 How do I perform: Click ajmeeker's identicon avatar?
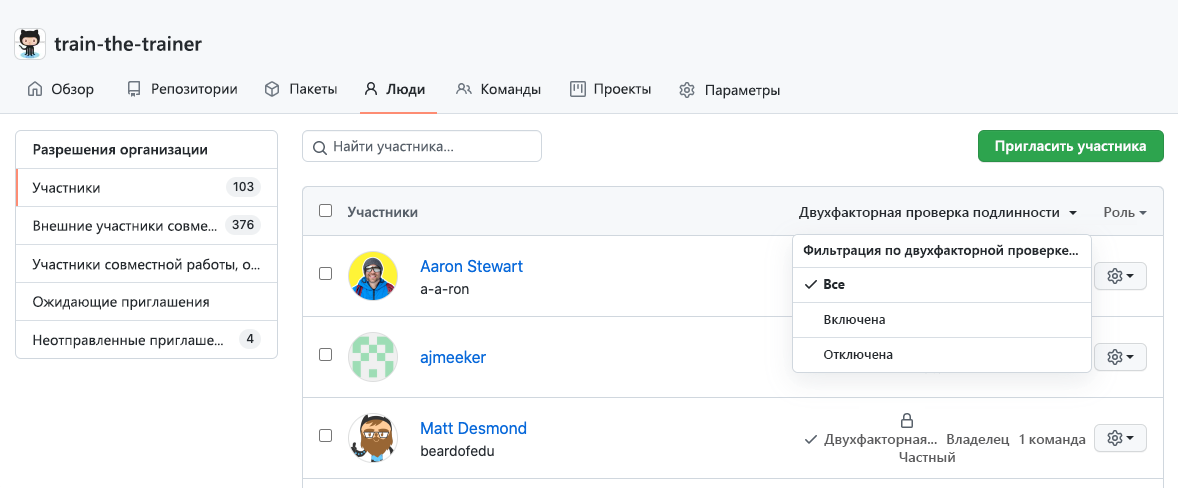[373, 357]
